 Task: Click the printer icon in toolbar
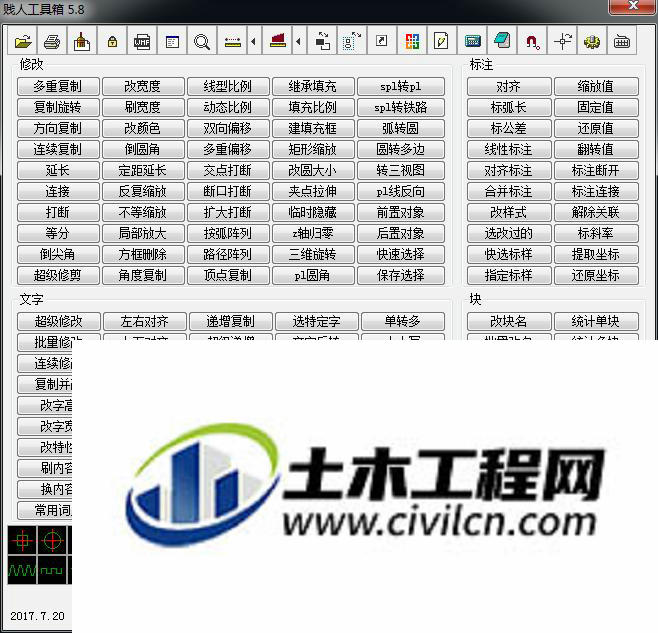pyautogui.click(x=52, y=41)
